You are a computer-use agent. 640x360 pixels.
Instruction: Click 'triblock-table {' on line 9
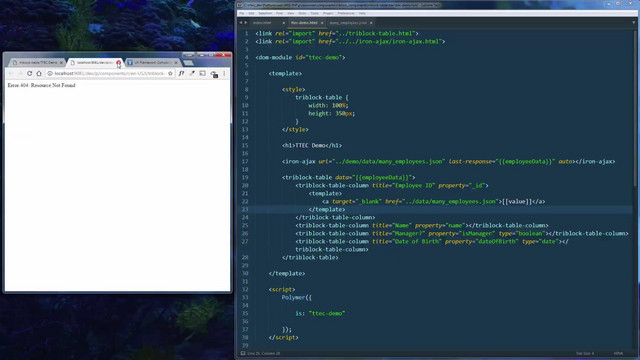322,98
